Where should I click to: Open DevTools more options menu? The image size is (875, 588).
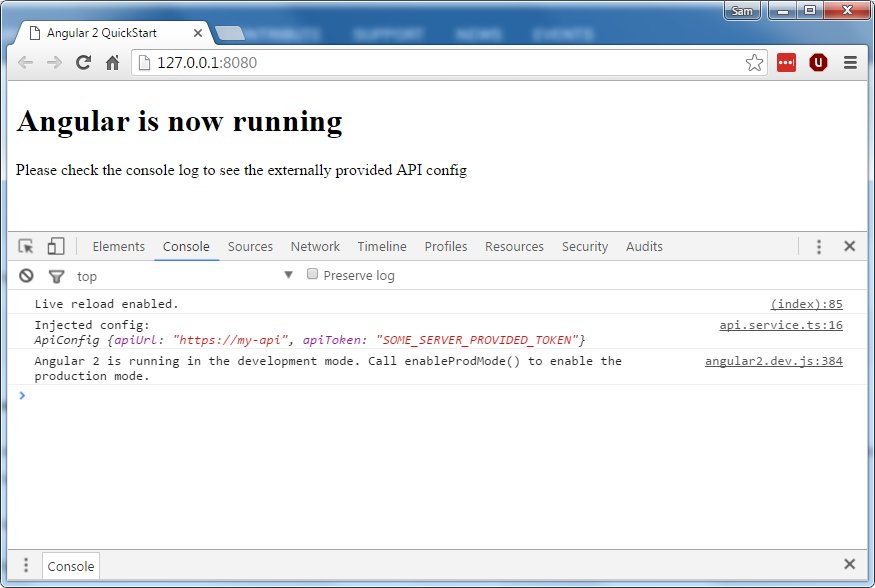click(x=819, y=247)
